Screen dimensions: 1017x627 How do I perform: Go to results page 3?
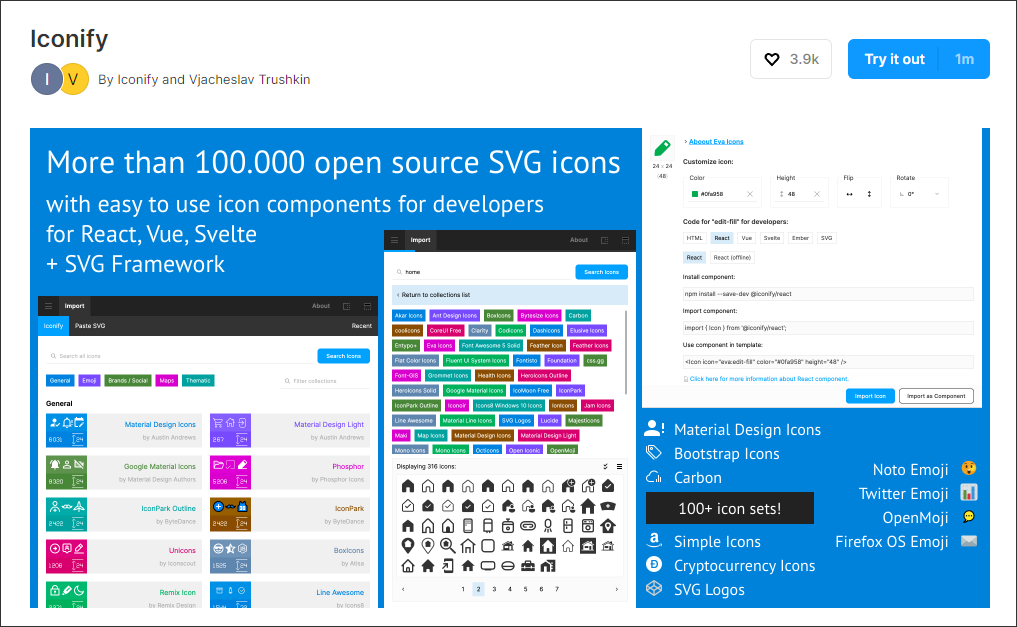click(x=494, y=589)
